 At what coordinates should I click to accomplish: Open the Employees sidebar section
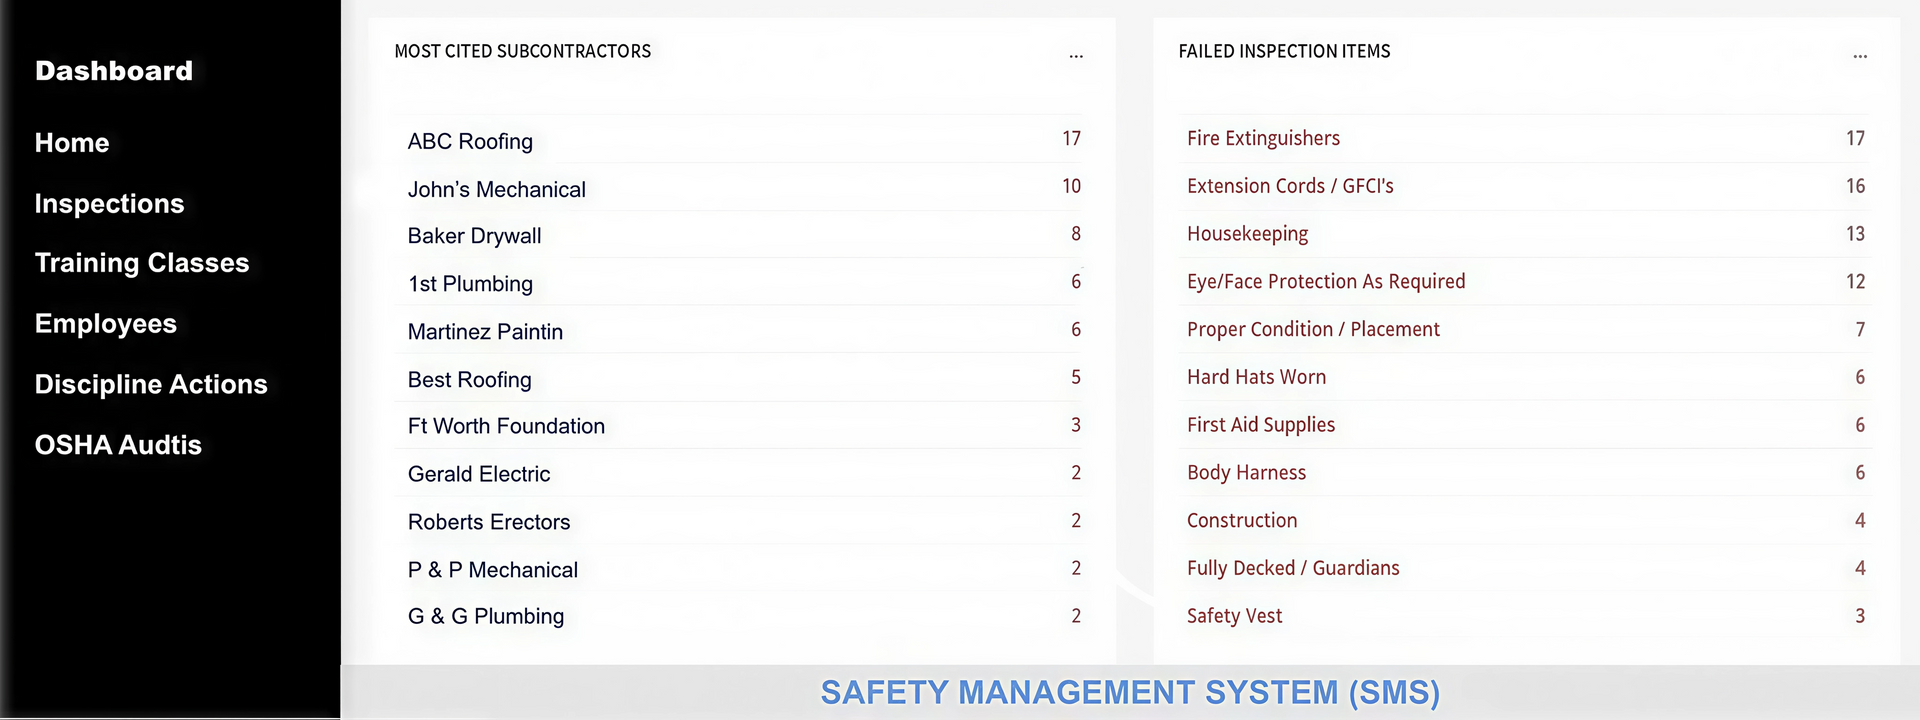pyautogui.click(x=106, y=324)
